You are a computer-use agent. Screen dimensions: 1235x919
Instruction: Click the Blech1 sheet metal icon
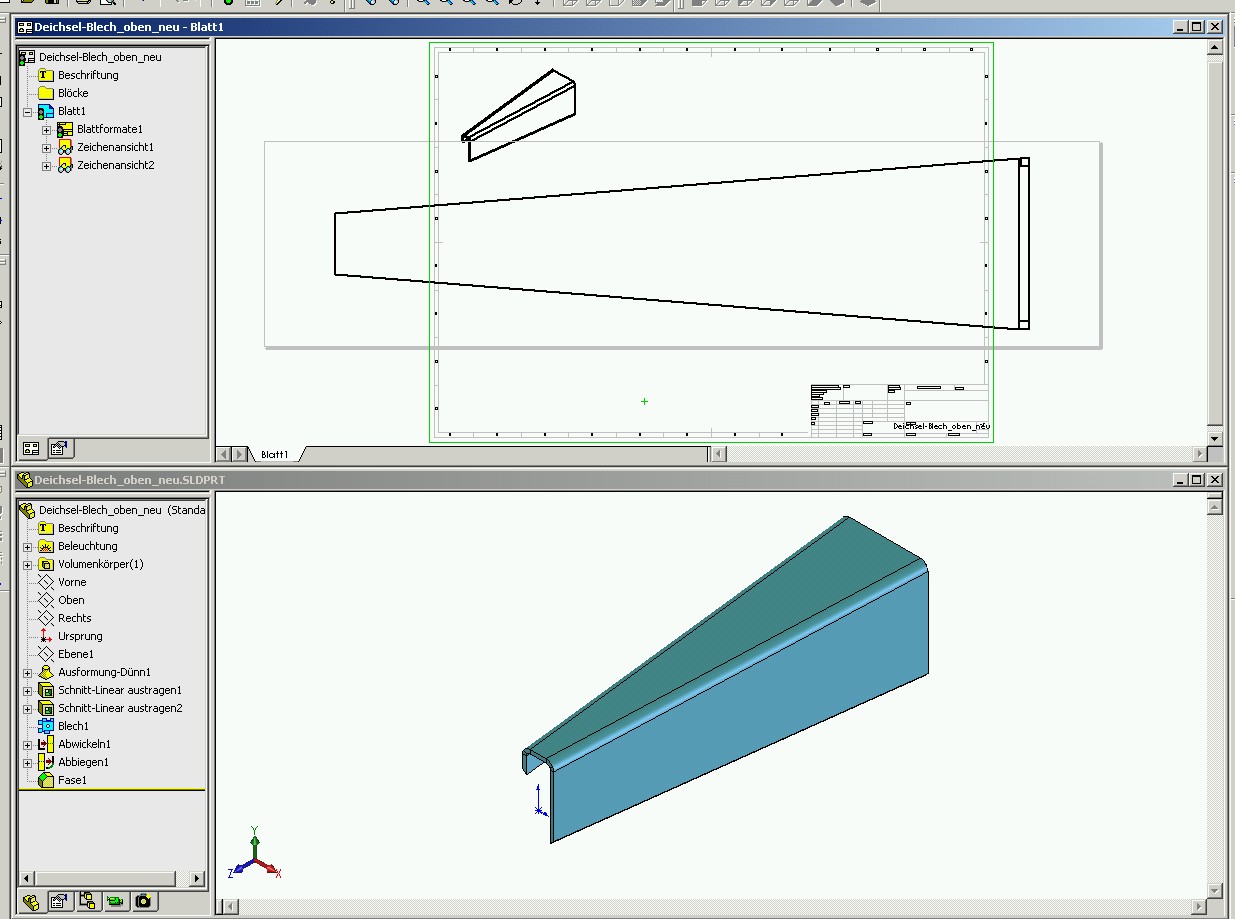[45, 726]
